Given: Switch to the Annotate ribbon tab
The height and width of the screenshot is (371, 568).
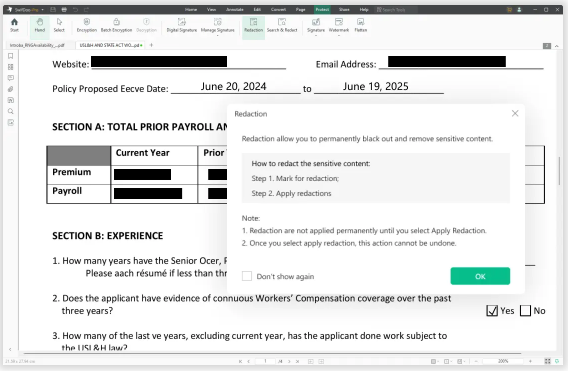Looking at the screenshot, I should pyautogui.click(x=235, y=9).
